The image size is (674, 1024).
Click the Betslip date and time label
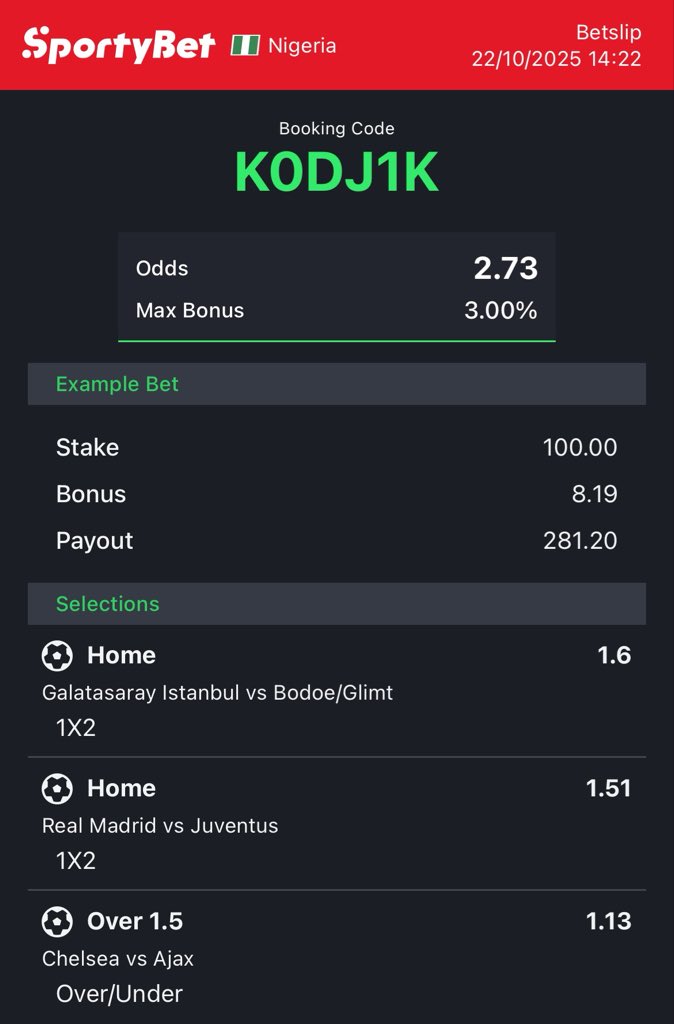556,58
